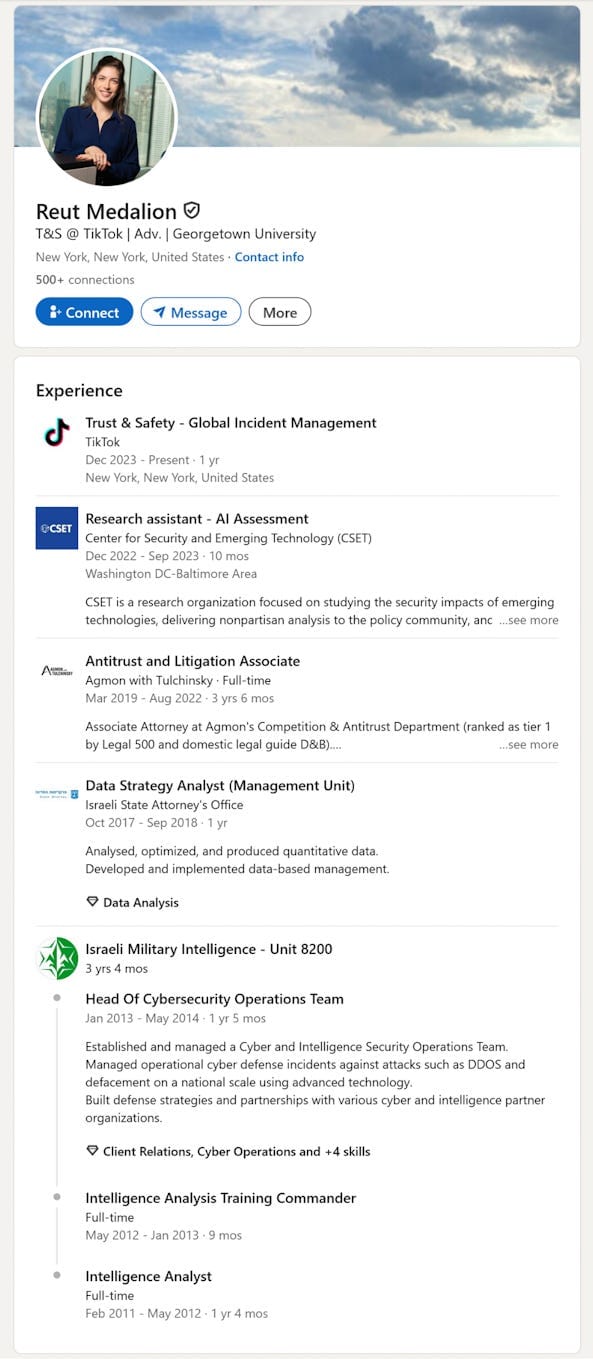Click the diamond icon beside Client Relations skills
The height and width of the screenshot is (1366, 593).
pyautogui.click(x=92, y=1151)
